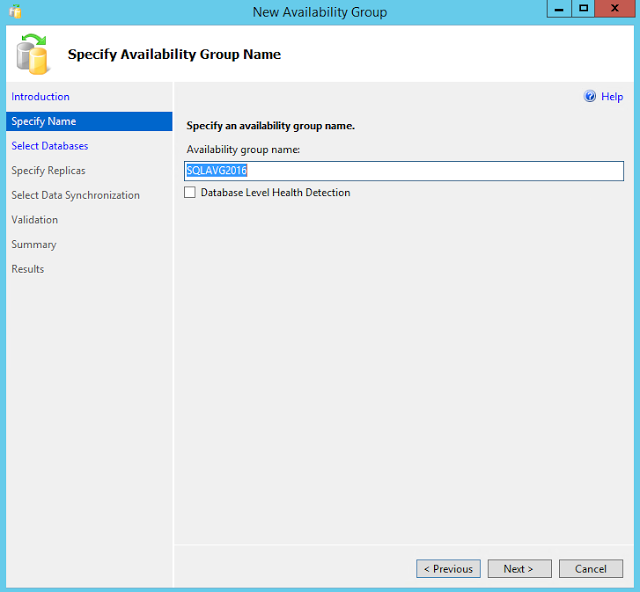Enable Database Level Health Detection checkbox
This screenshot has height=592, width=640.
tap(190, 192)
